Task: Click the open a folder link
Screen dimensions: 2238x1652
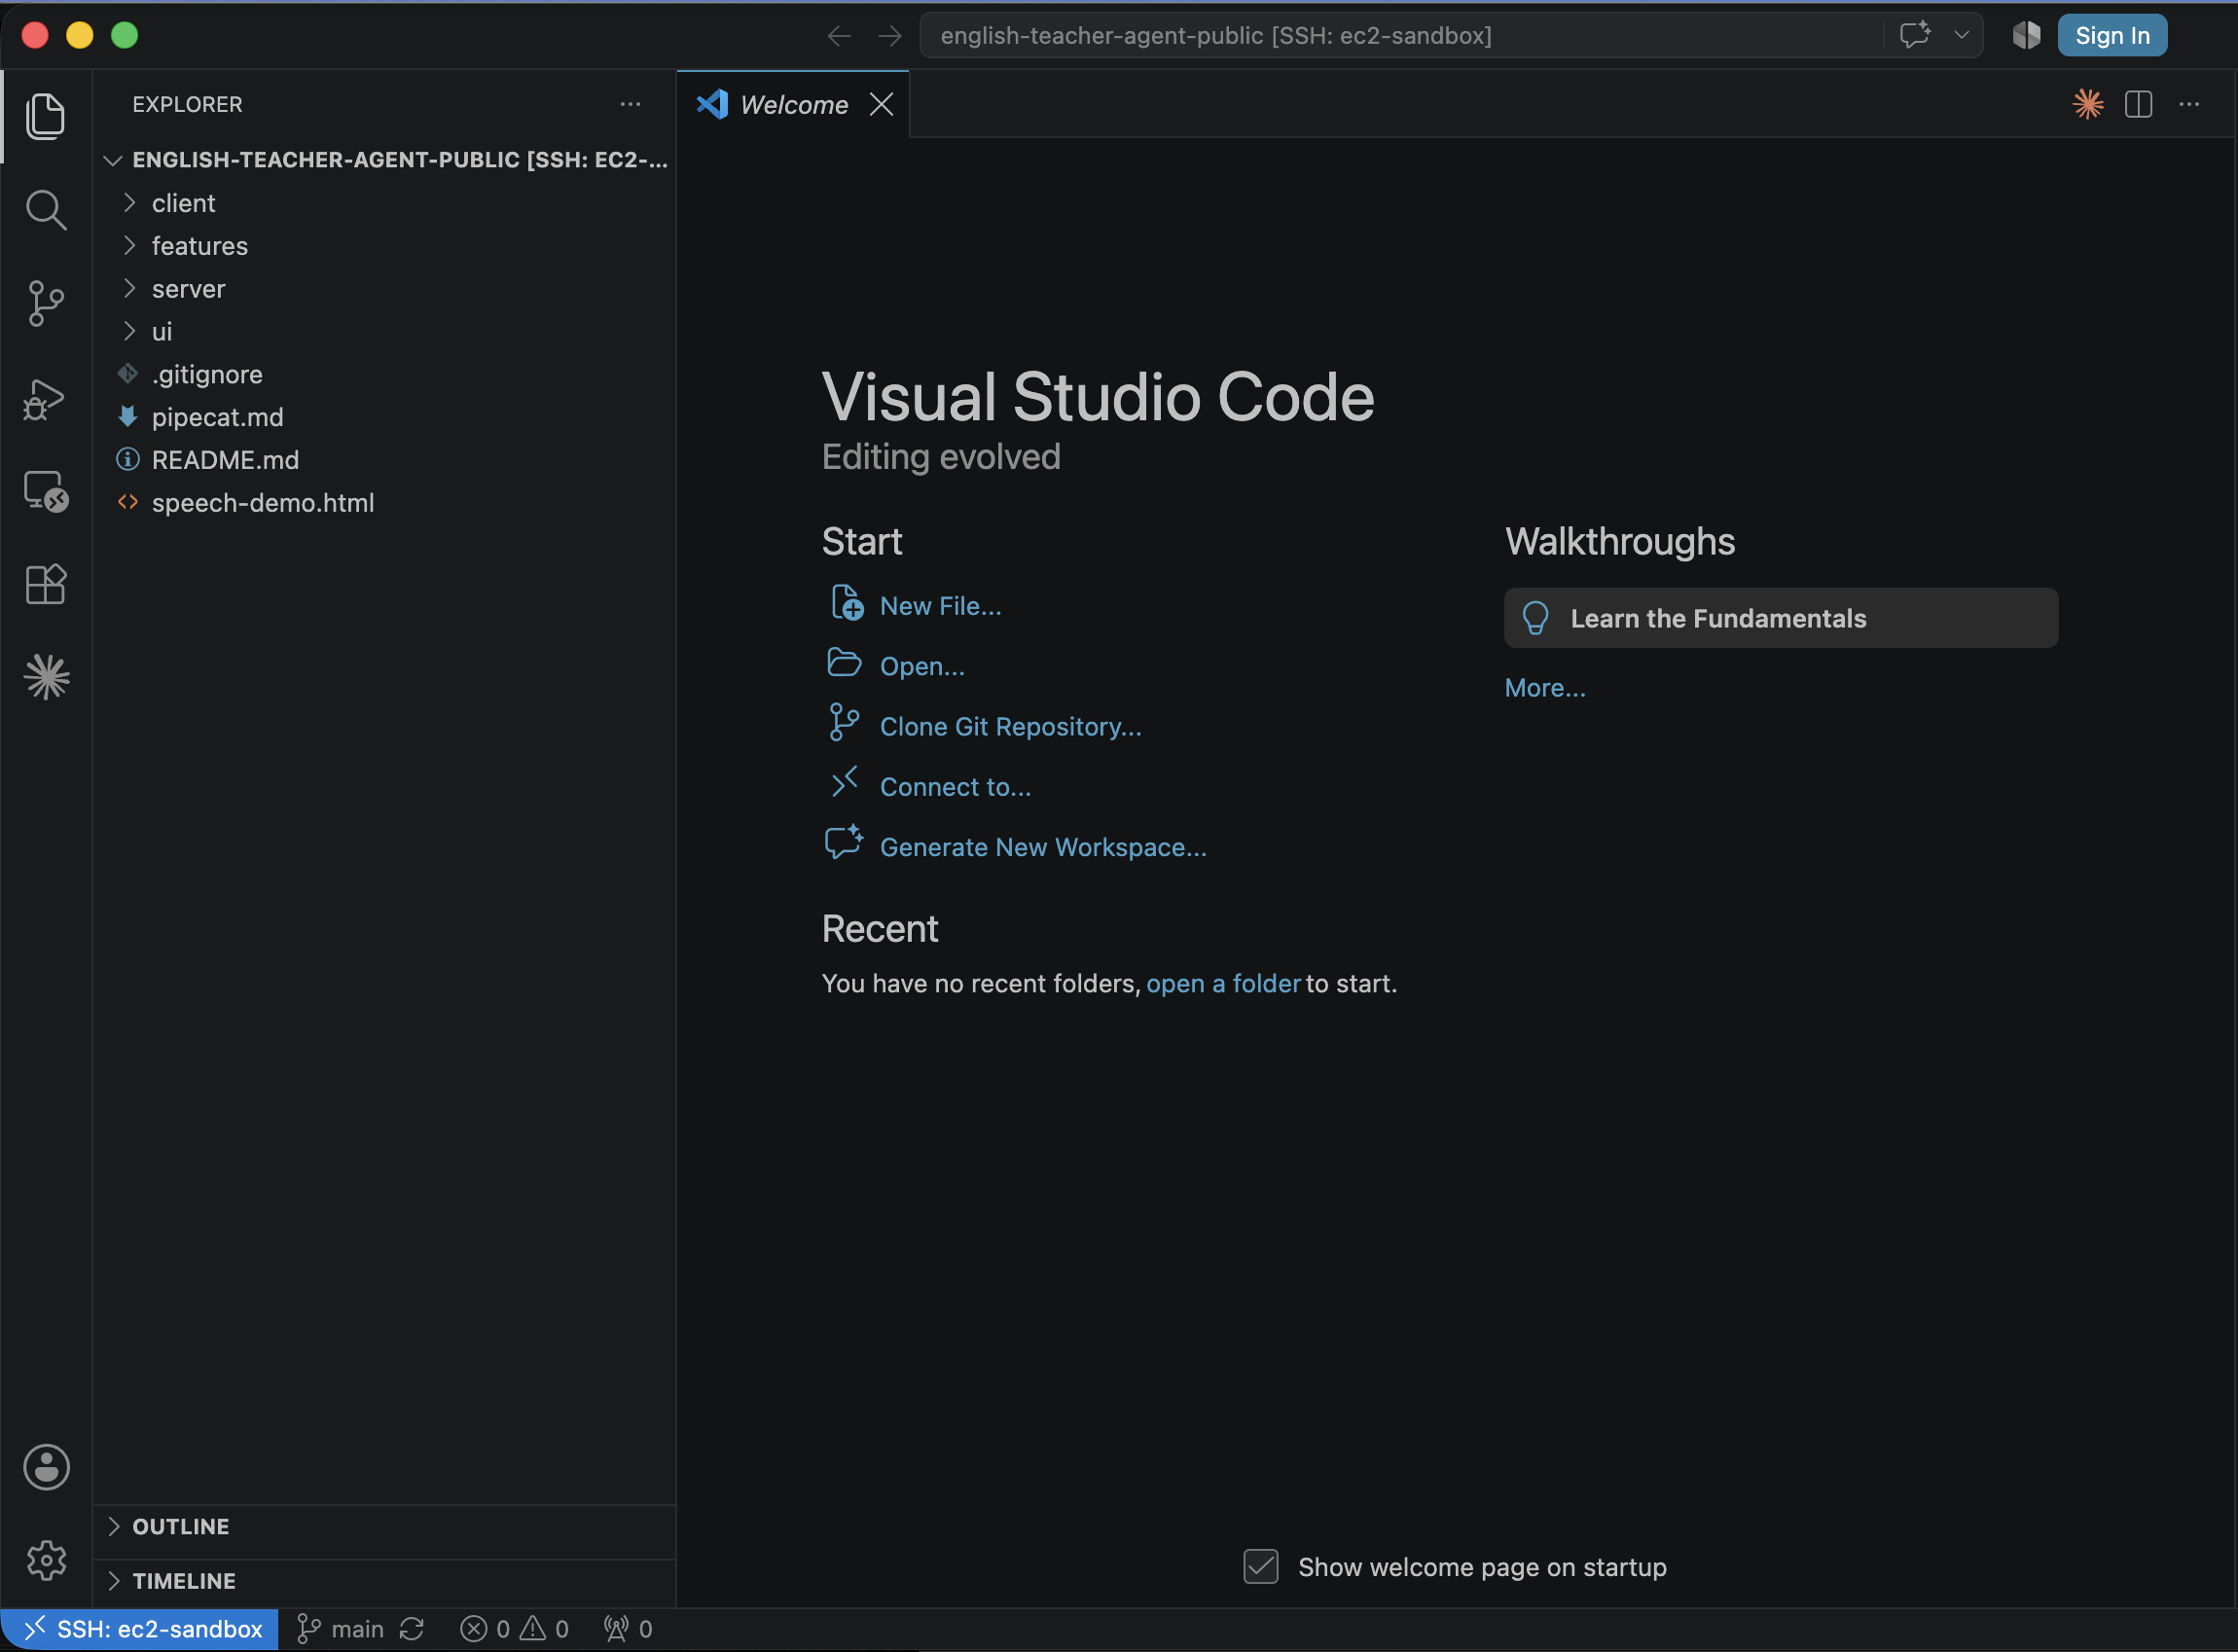Action: [x=1223, y=984]
